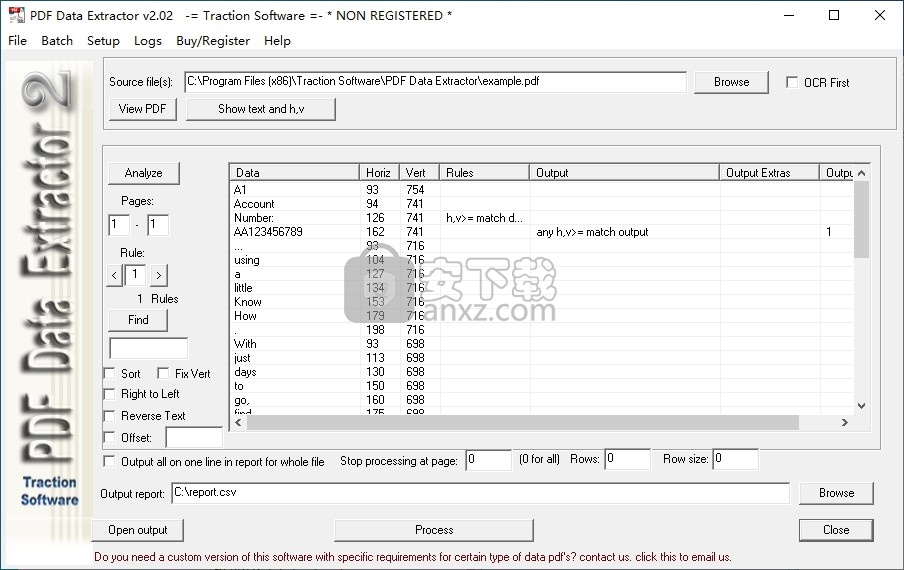Click the Horiz column header

pos(379,173)
